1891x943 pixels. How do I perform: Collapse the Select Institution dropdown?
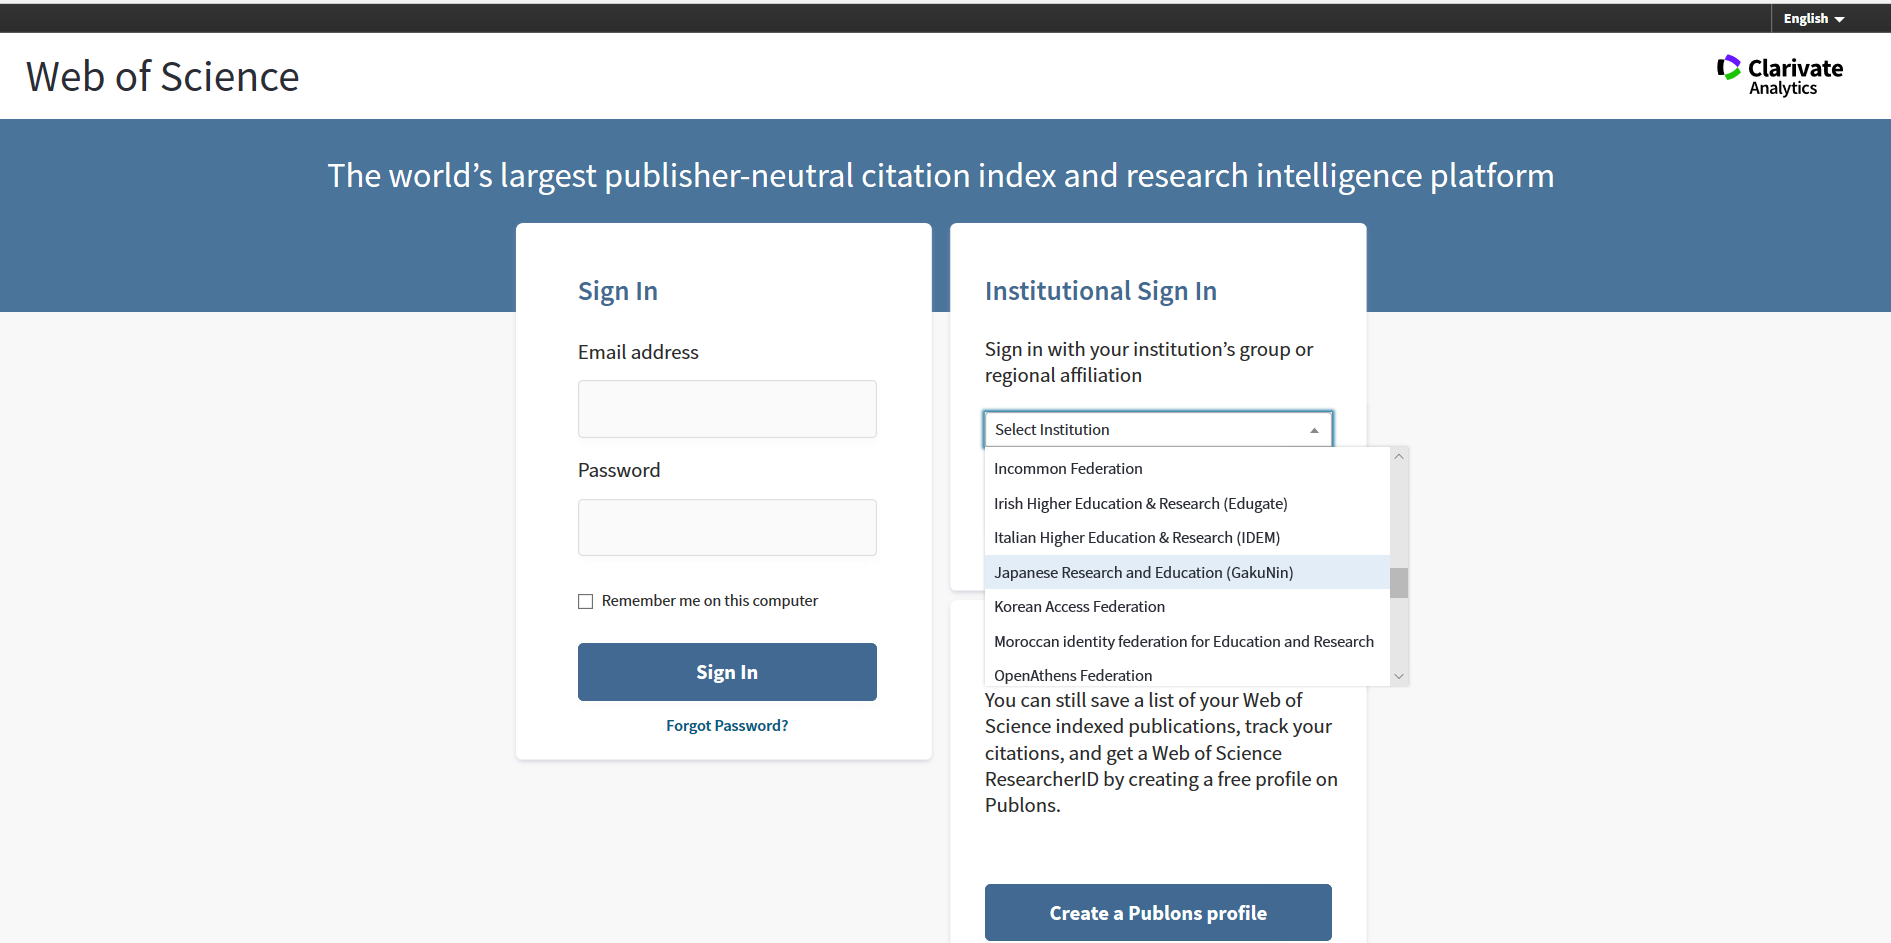tap(1158, 429)
